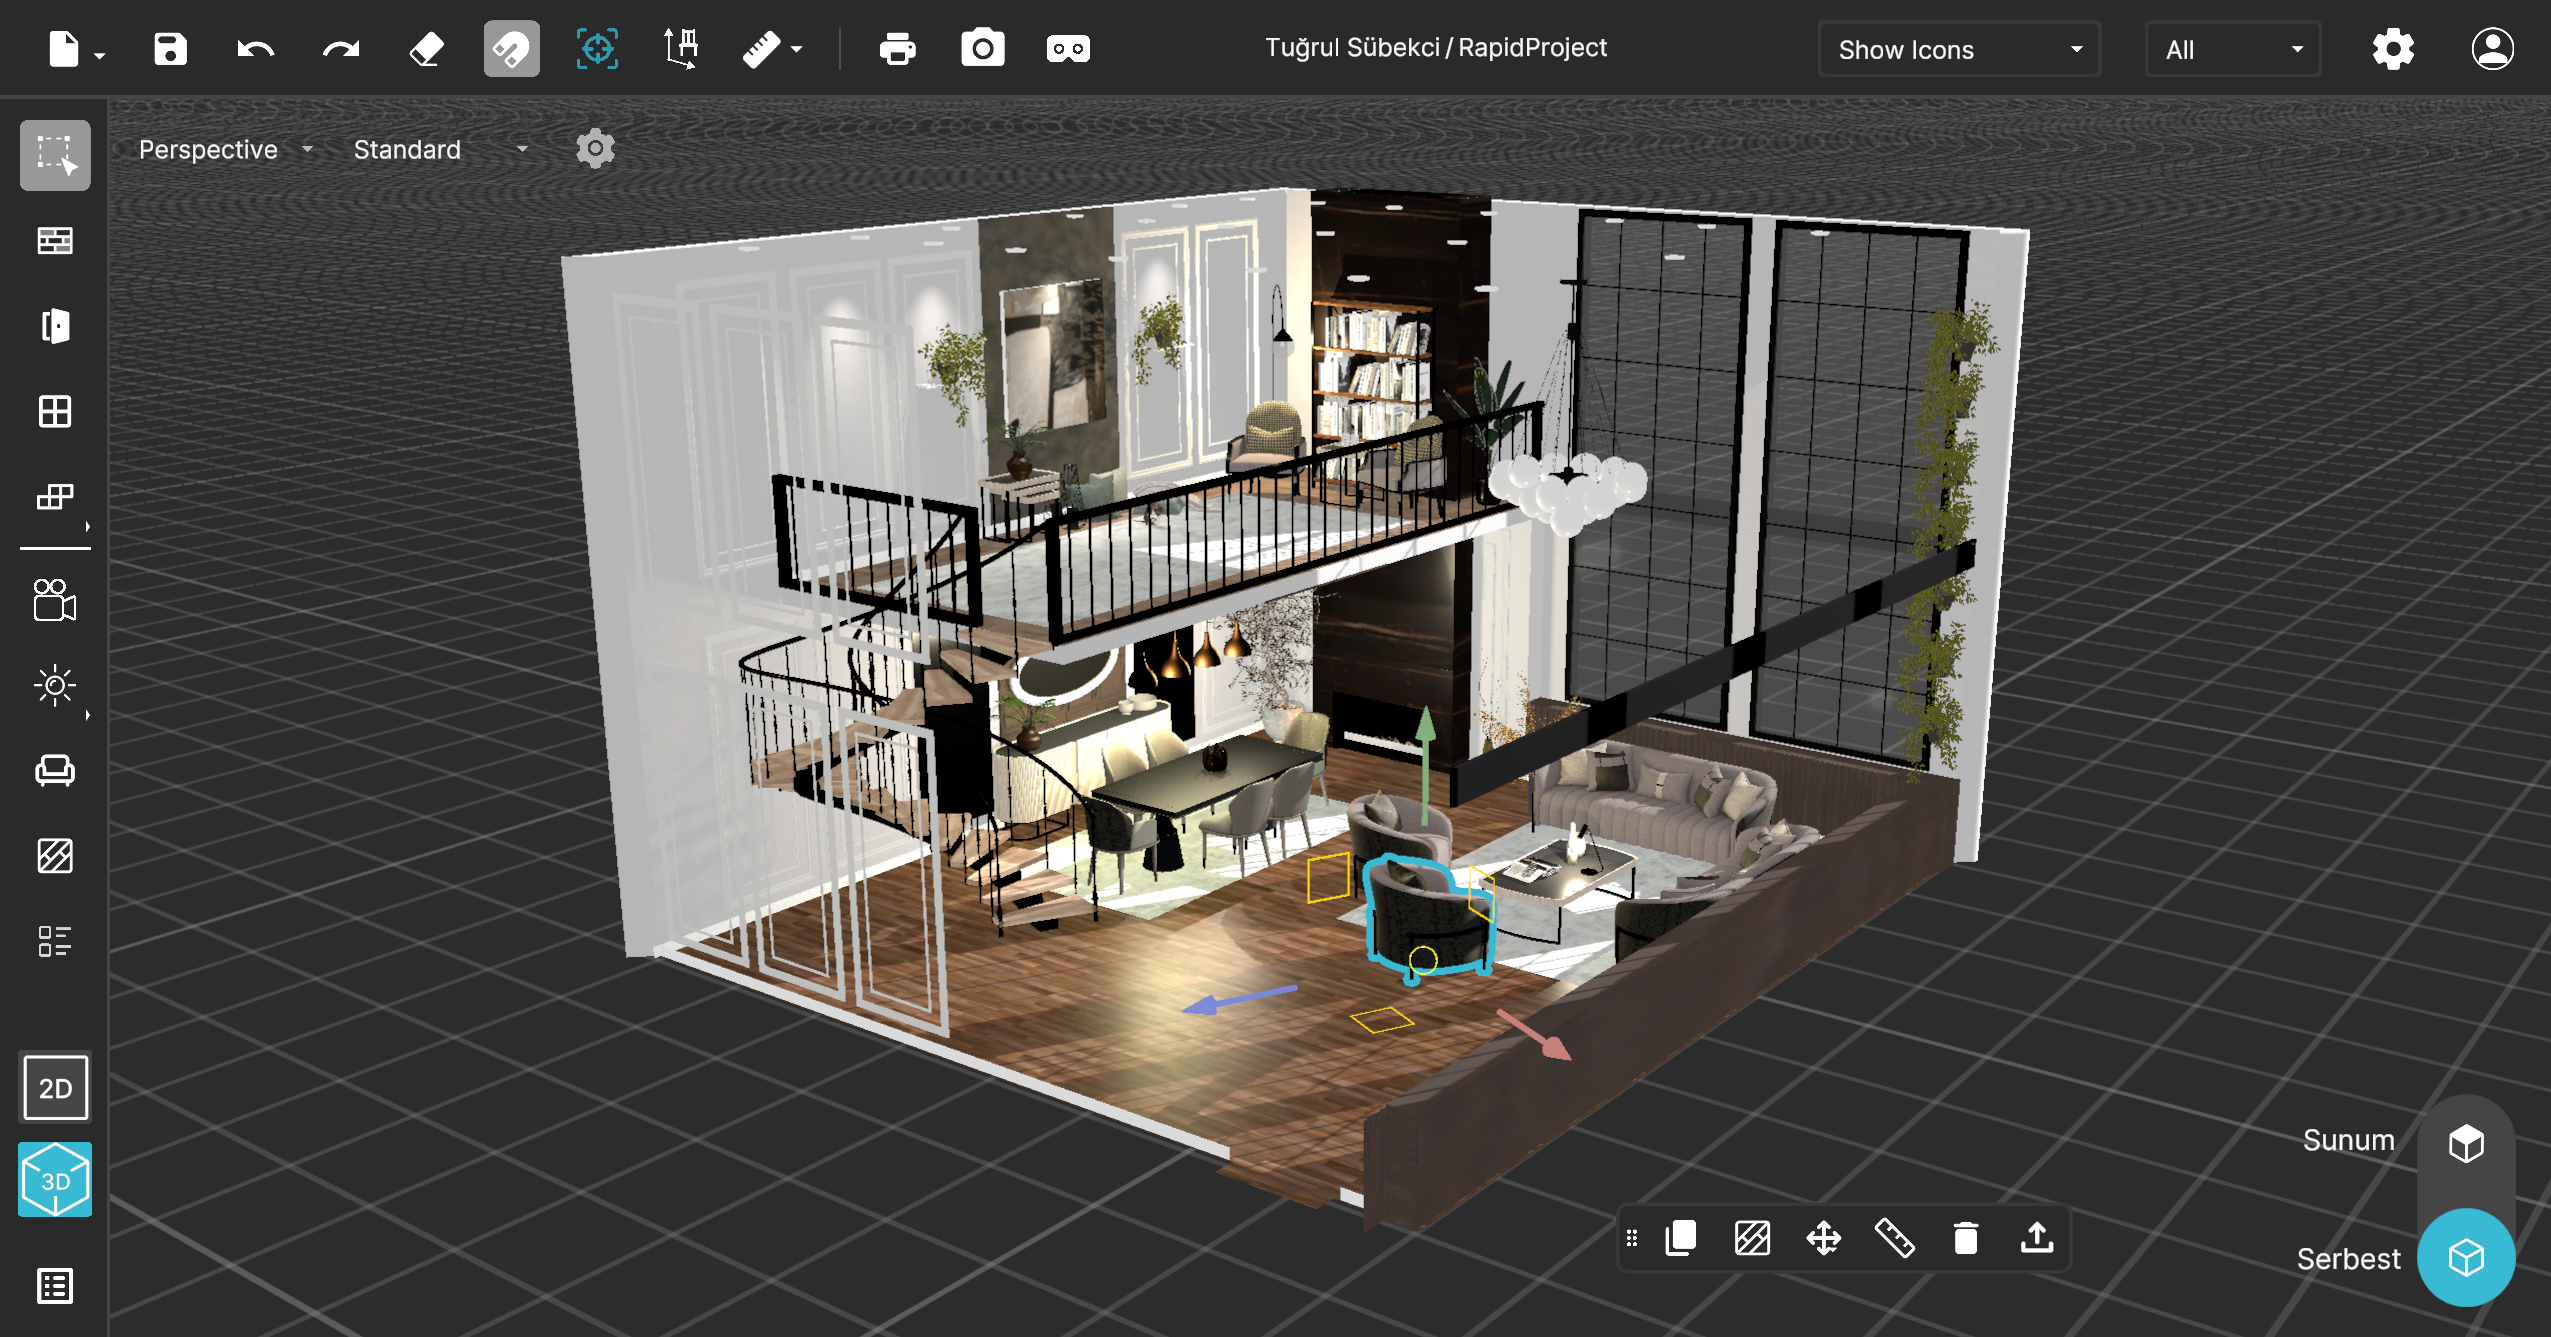Screen dimensions: 2551x1337
Task: Open the furniture catalog sofa icon
Action: pyautogui.click(x=55, y=770)
